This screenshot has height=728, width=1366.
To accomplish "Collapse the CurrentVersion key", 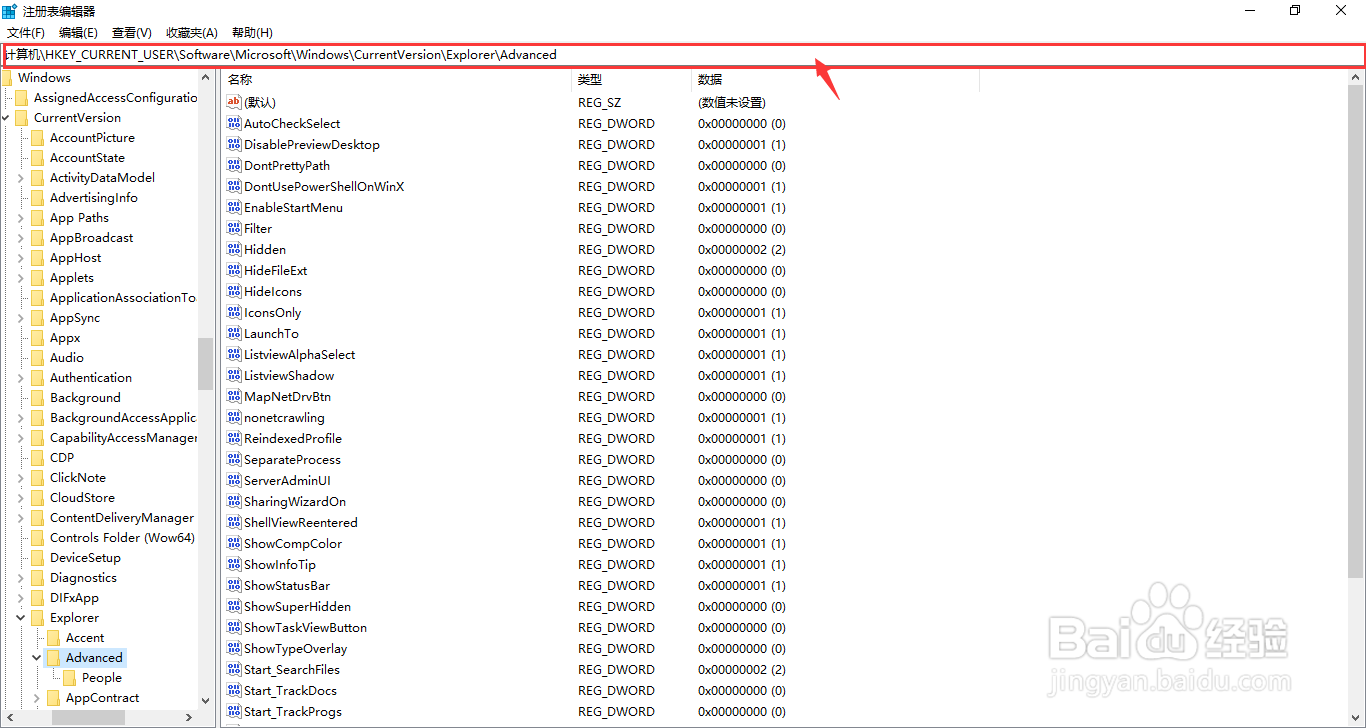I will pos(5,118).
